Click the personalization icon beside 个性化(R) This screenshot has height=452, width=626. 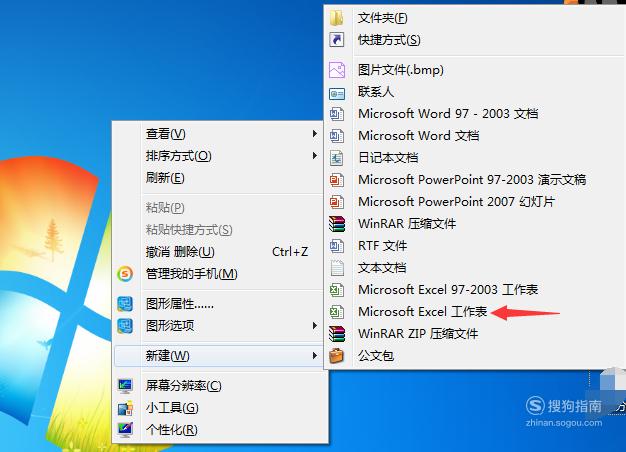(125, 430)
